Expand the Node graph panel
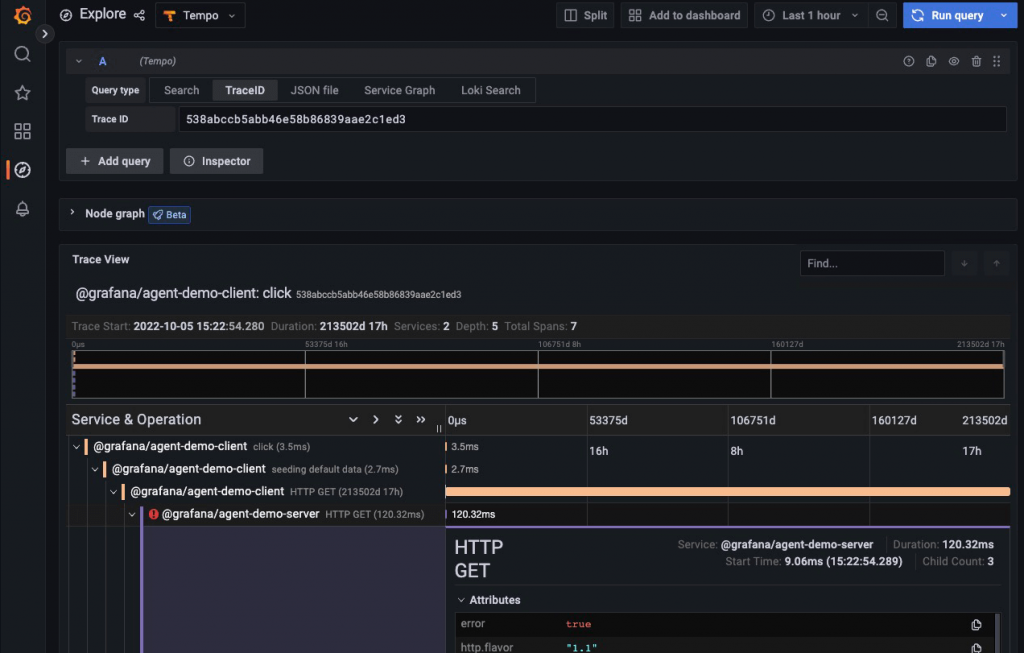 point(72,213)
